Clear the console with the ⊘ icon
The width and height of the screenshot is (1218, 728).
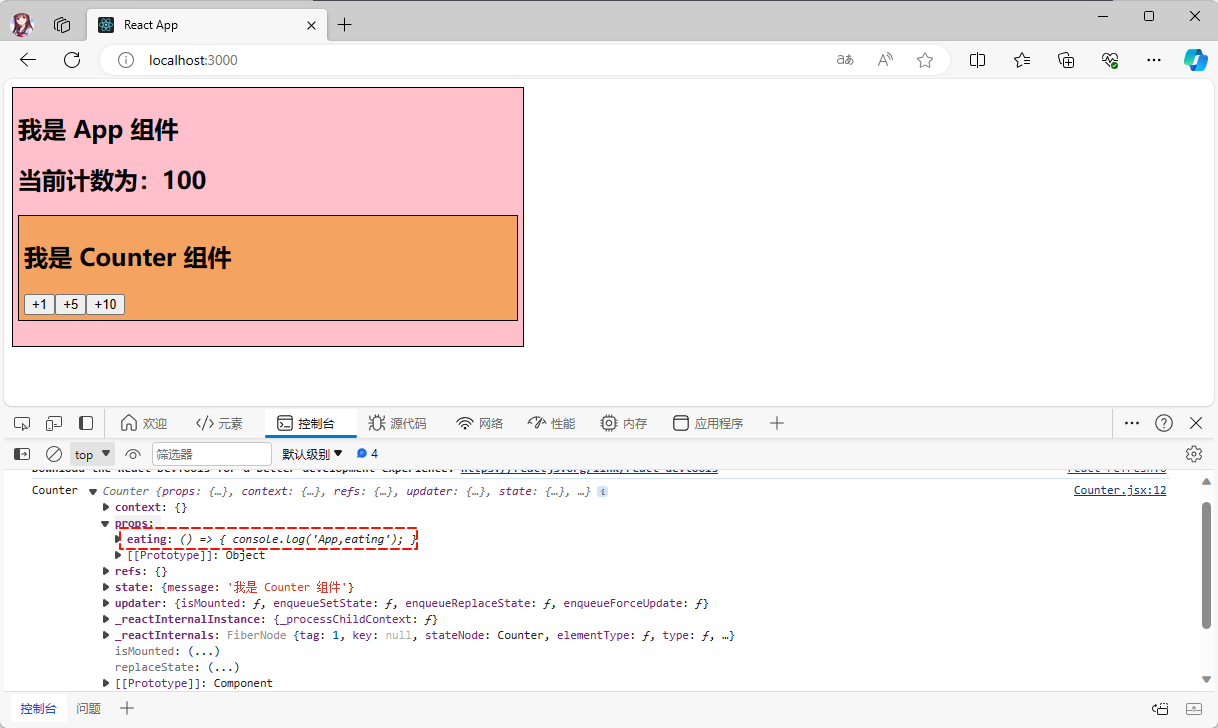coord(54,453)
